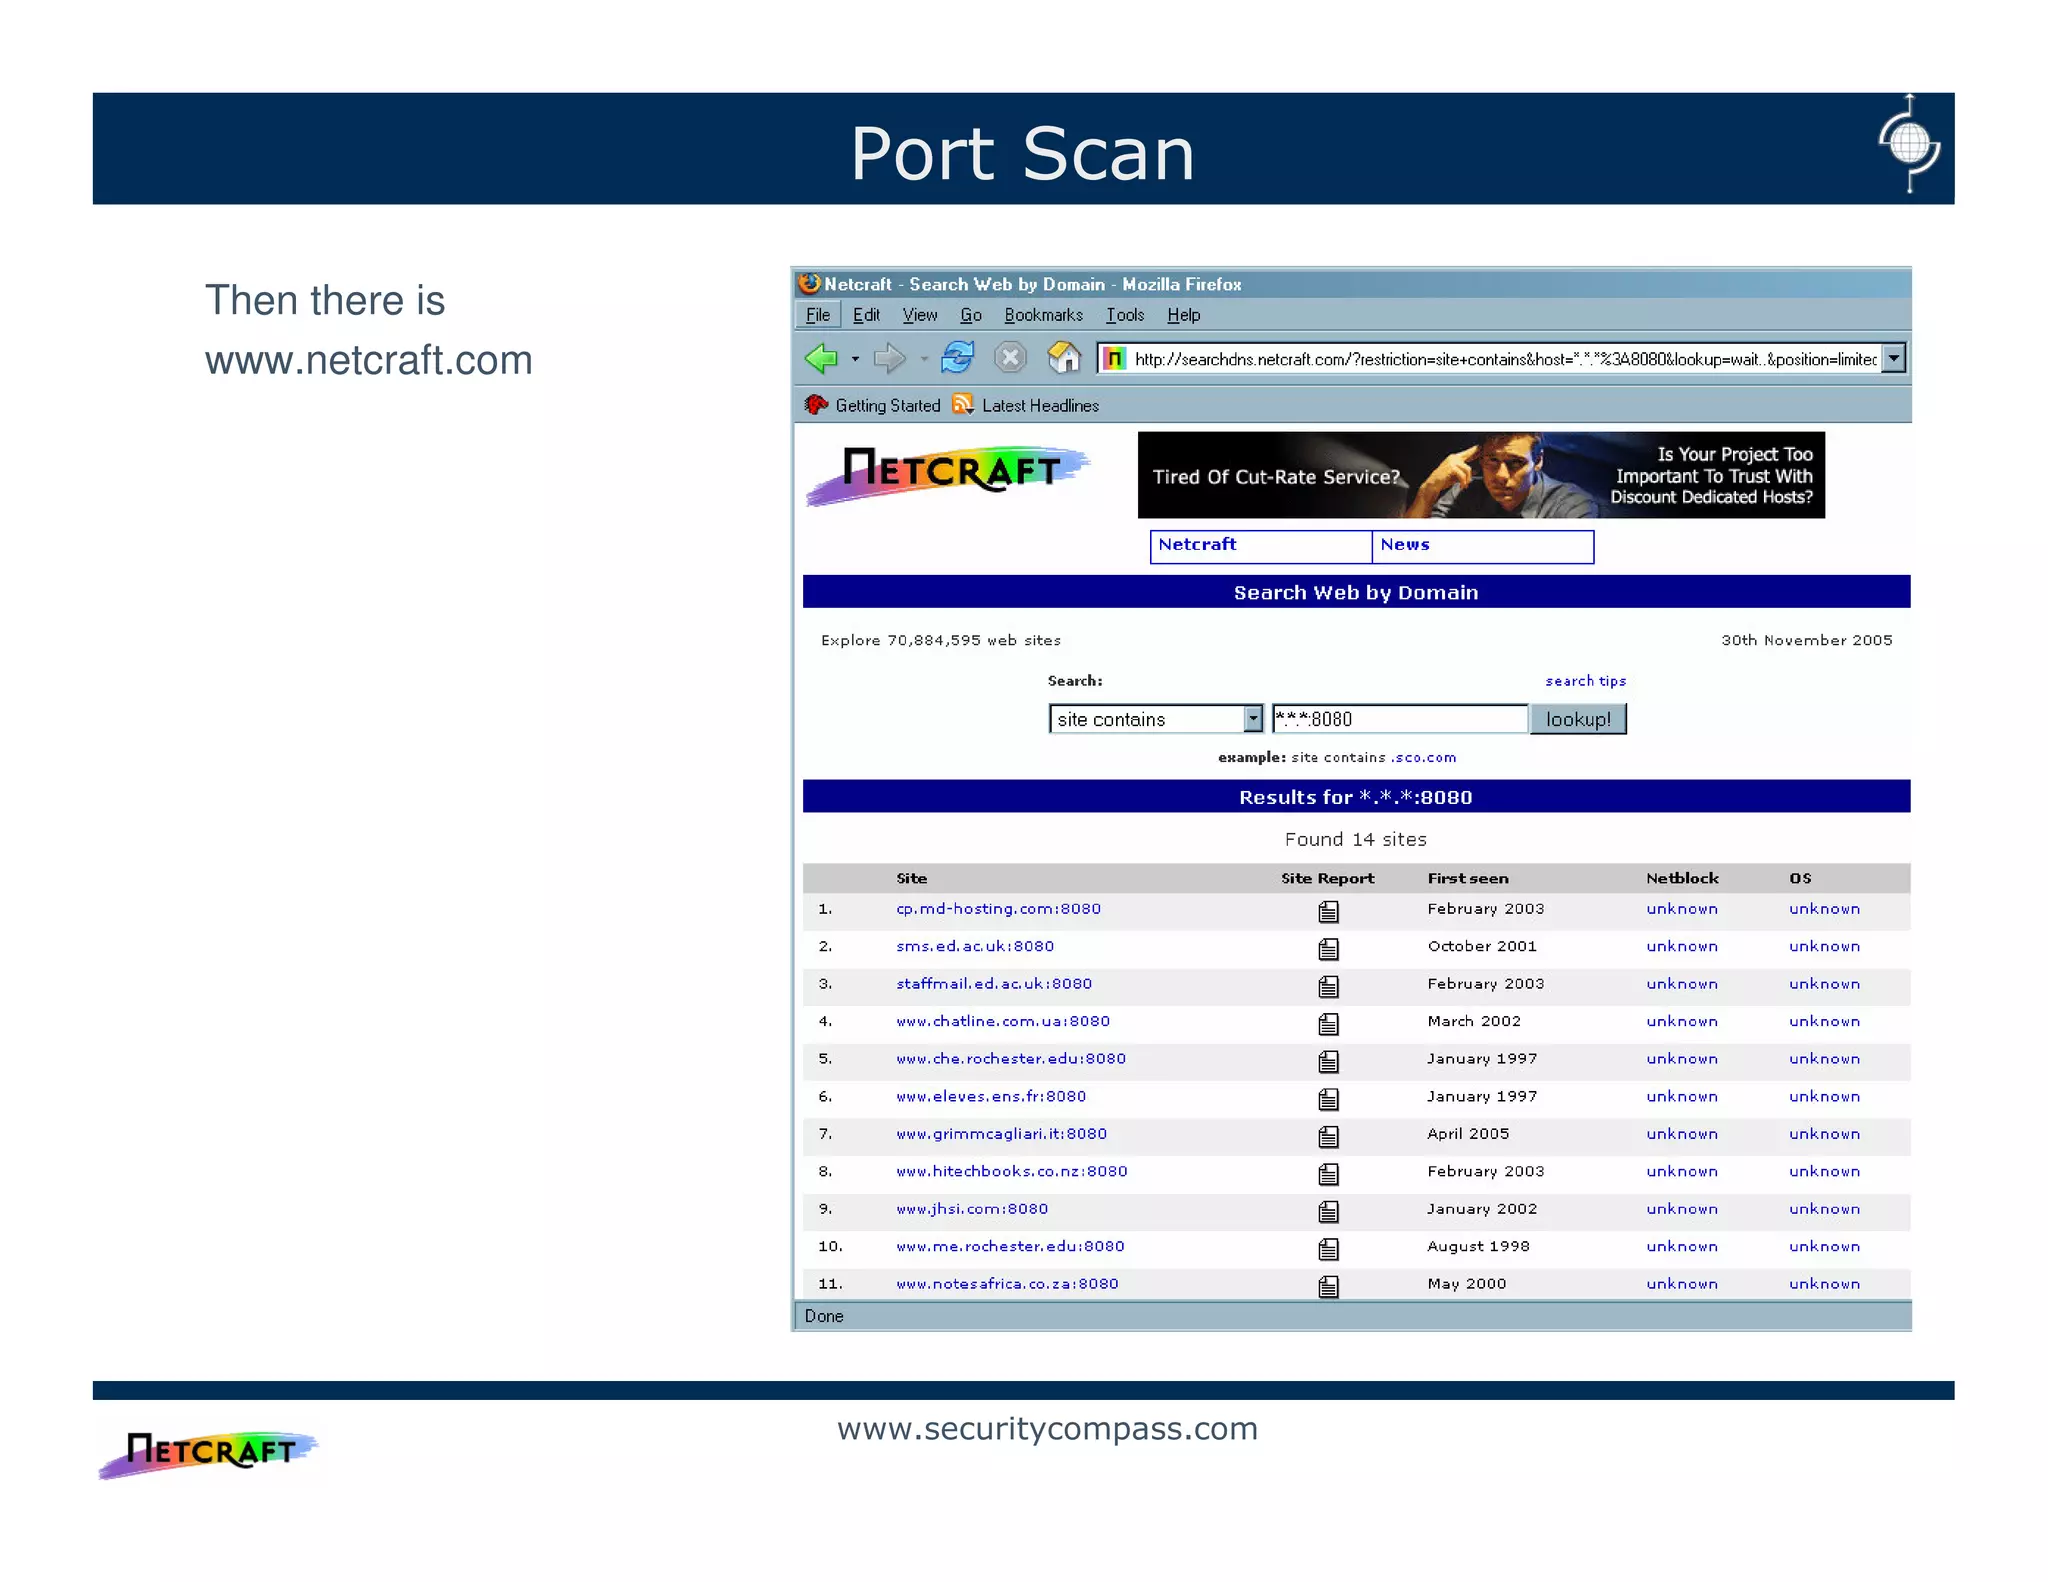2048x1582 pixels.
Task: Open the Back button history dropdown arrow
Action: tap(855, 359)
